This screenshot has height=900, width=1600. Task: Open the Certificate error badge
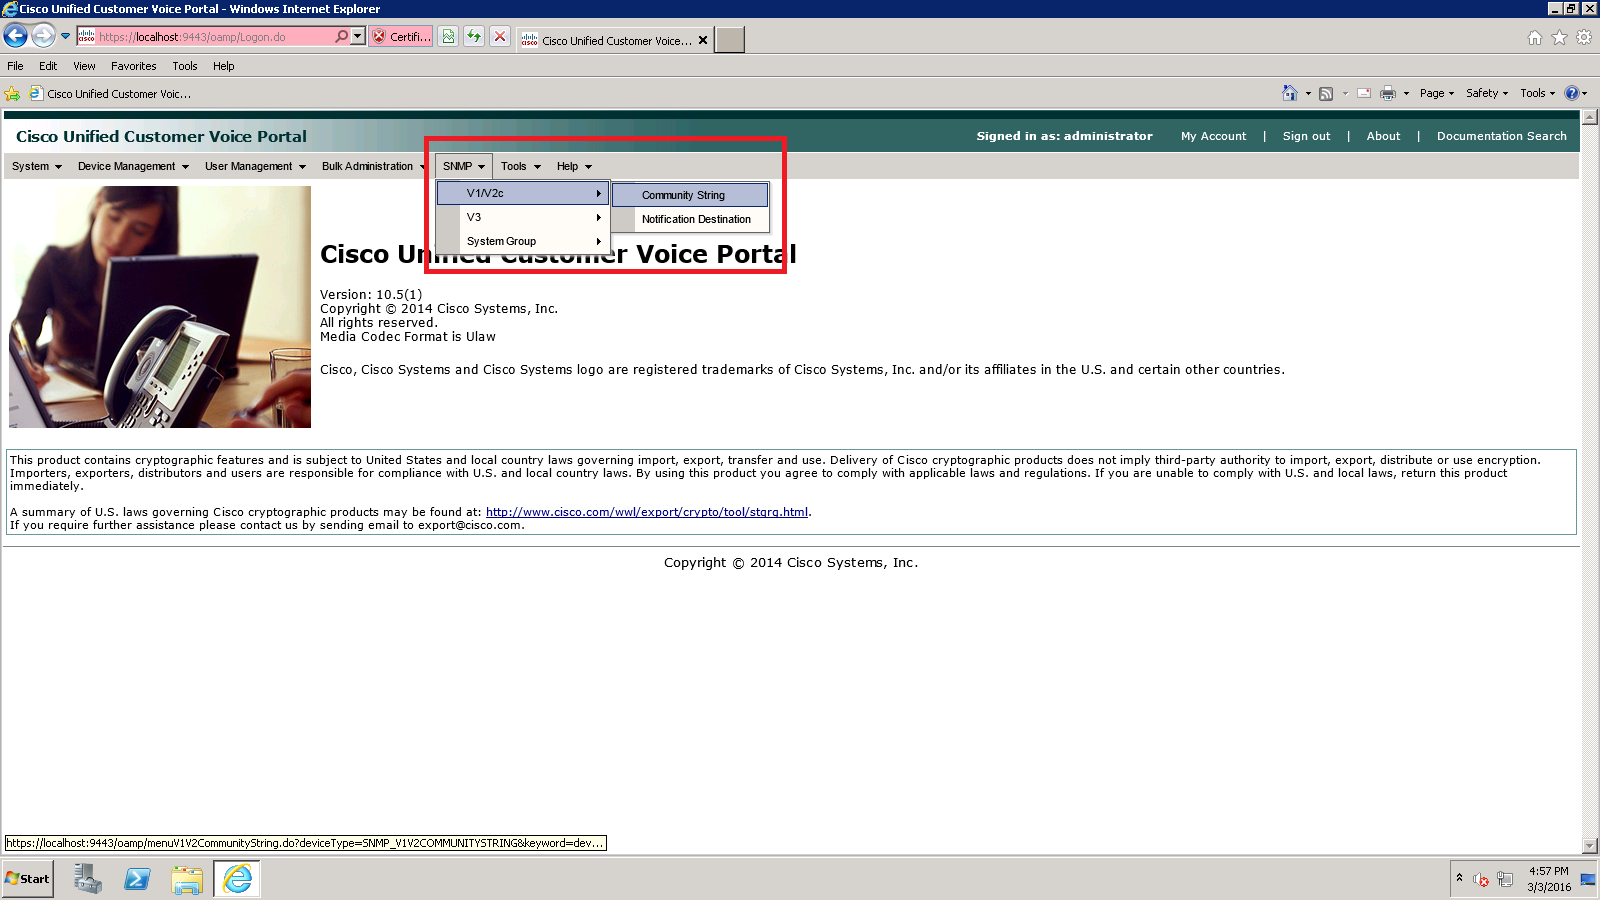click(401, 37)
